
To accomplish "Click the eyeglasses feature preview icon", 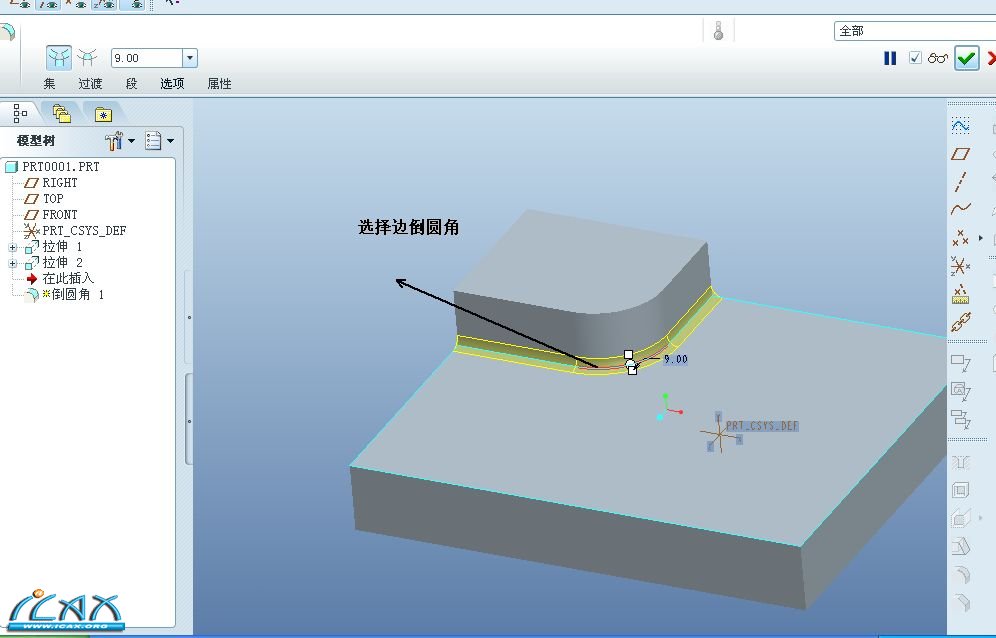I will point(938,58).
